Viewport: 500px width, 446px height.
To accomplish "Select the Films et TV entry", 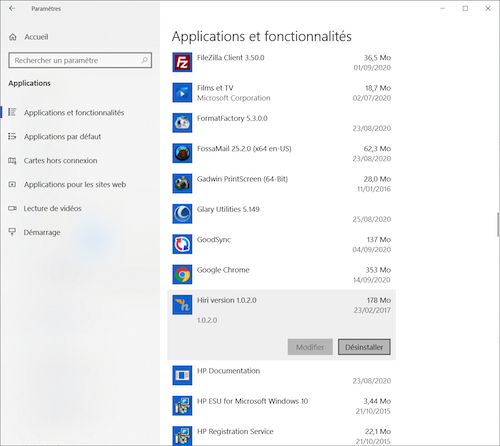I will pyautogui.click(x=281, y=93).
